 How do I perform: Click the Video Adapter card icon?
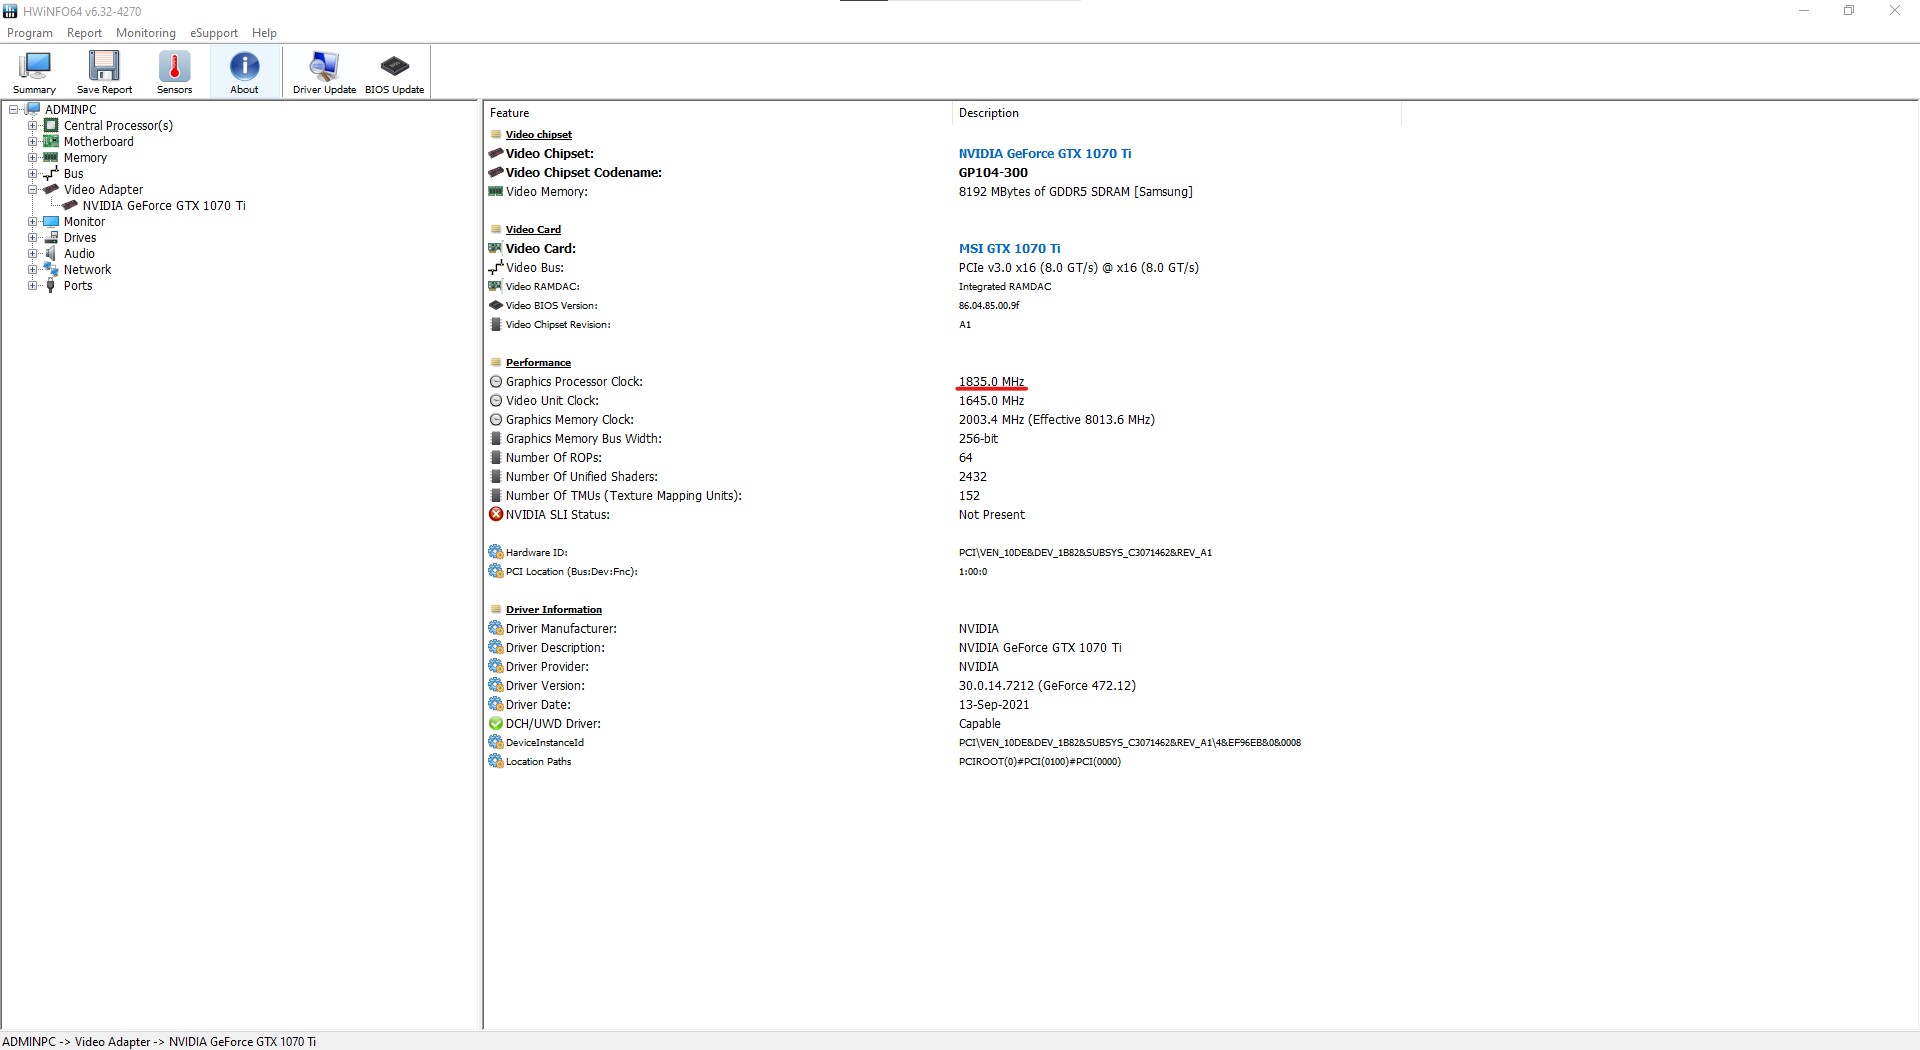coord(51,189)
